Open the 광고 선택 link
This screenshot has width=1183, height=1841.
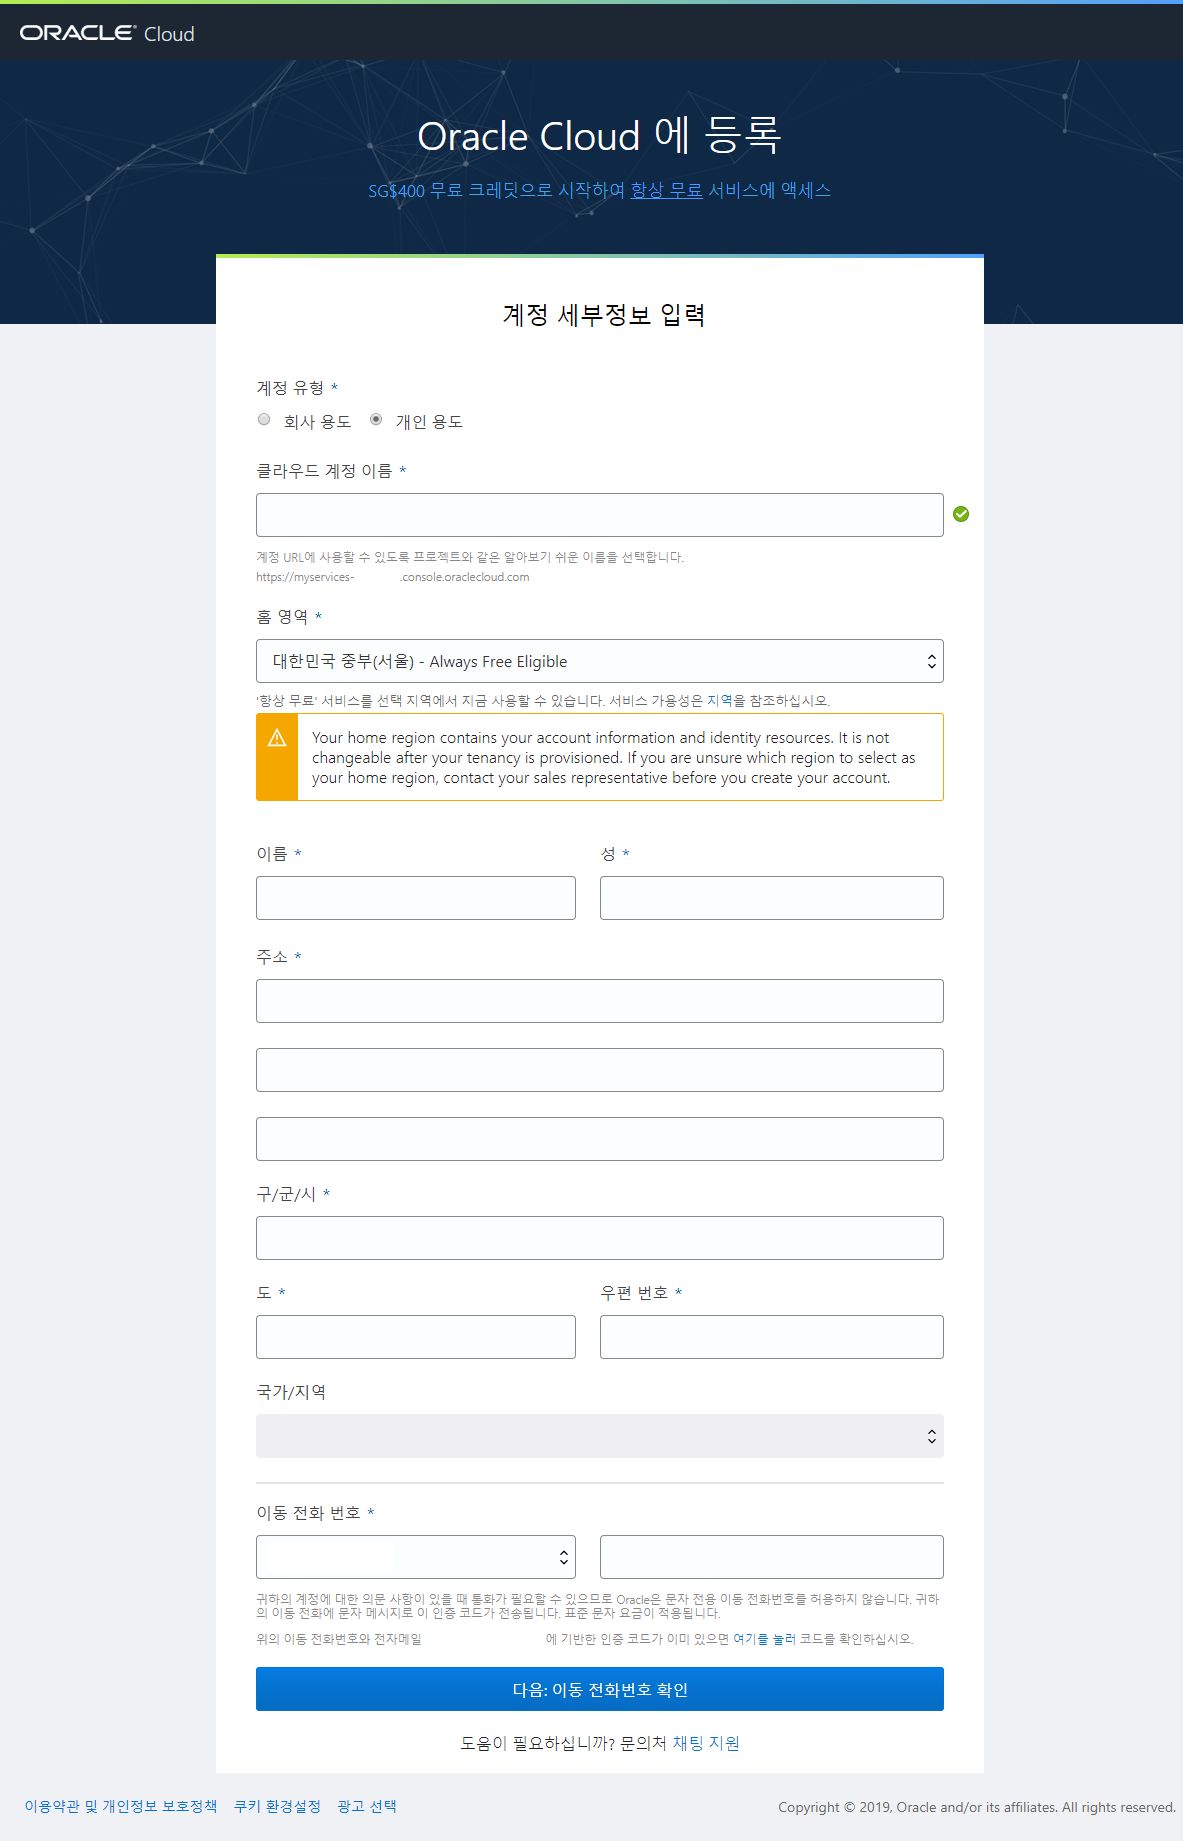click(x=367, y=1806)
